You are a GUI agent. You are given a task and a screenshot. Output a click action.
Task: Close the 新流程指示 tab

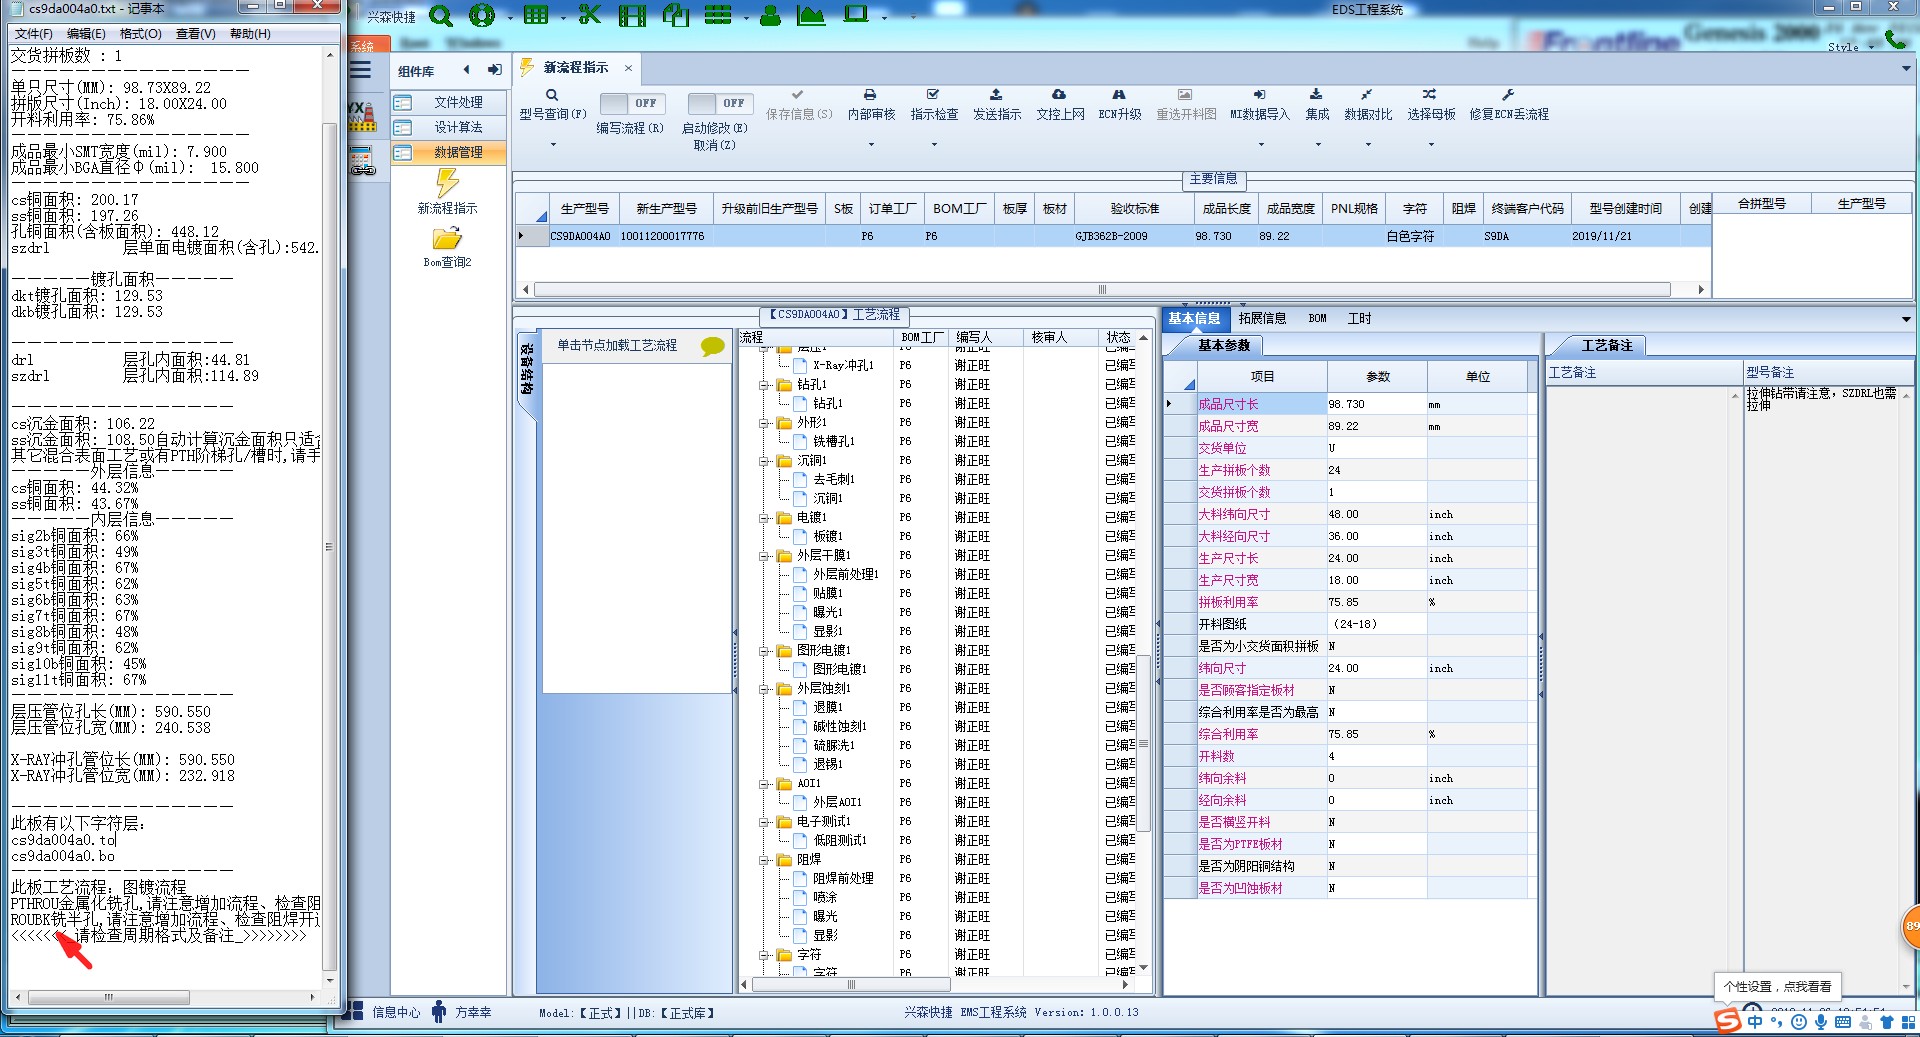click(x=628, y=68)
